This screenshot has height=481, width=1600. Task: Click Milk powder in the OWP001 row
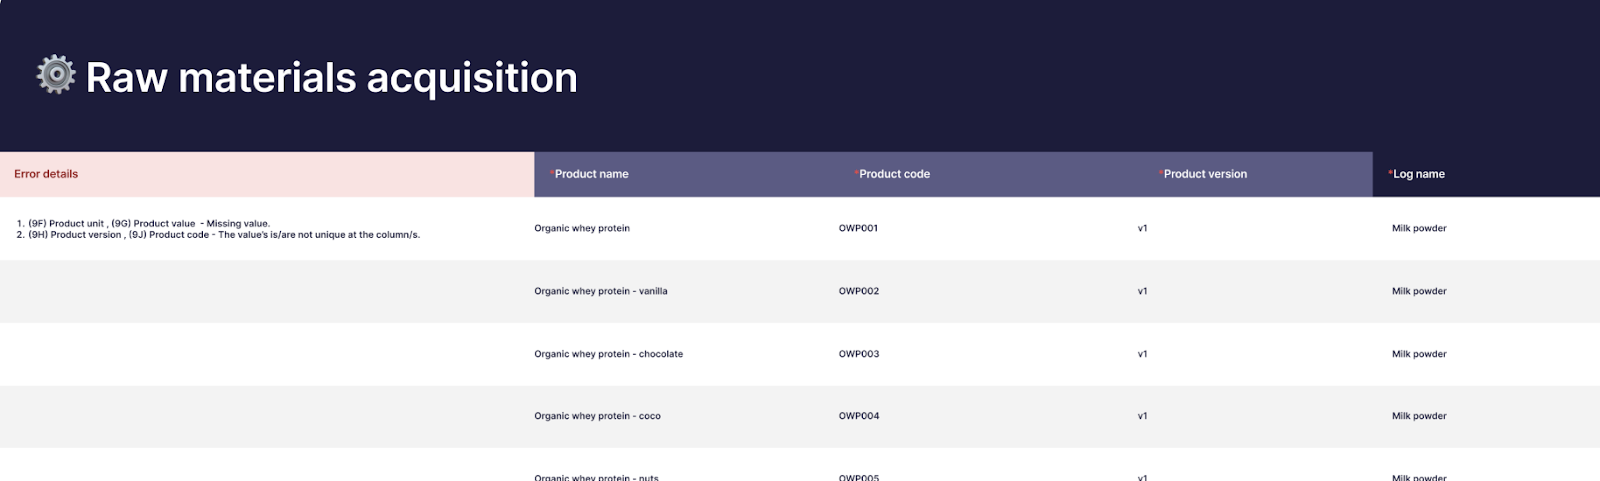click(1419, 228)
